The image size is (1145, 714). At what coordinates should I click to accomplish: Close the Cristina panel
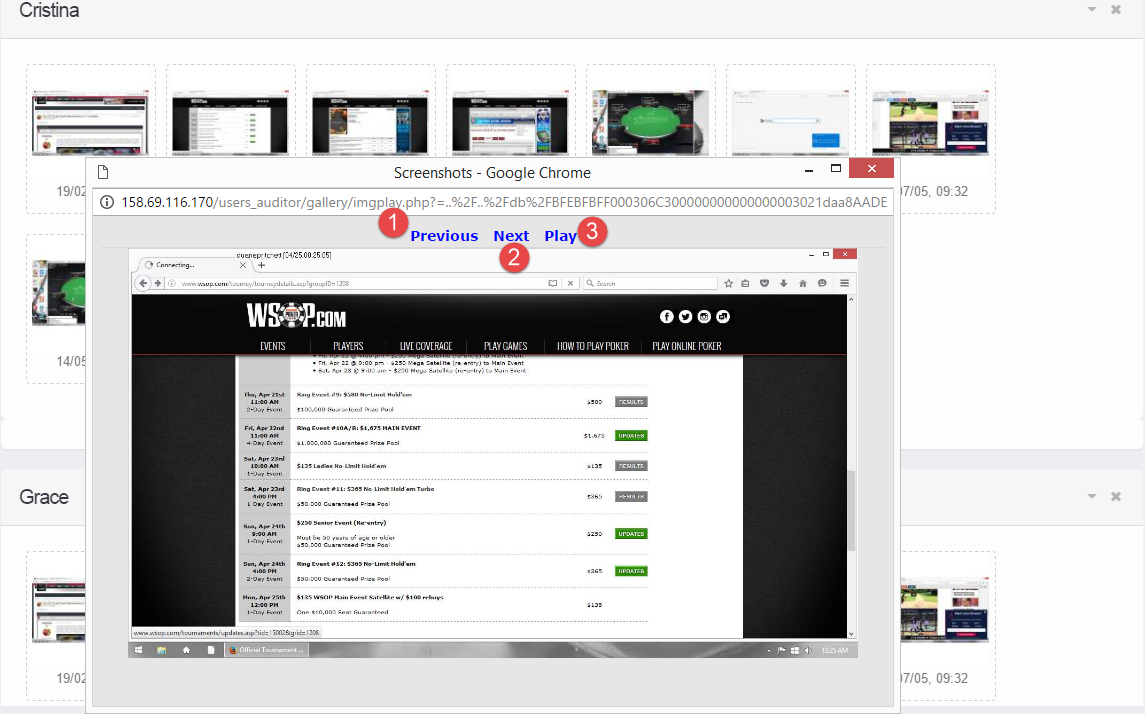click(1116, 9)
